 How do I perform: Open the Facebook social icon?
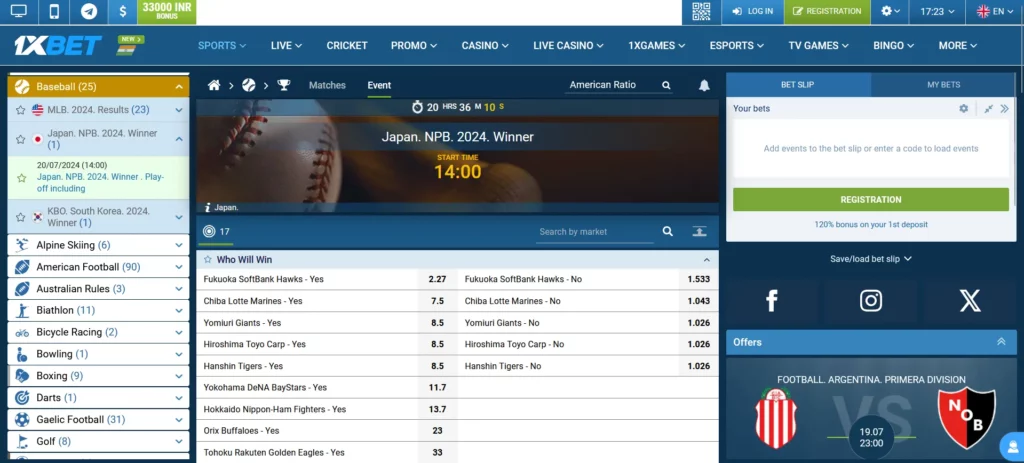coord(771,300)
